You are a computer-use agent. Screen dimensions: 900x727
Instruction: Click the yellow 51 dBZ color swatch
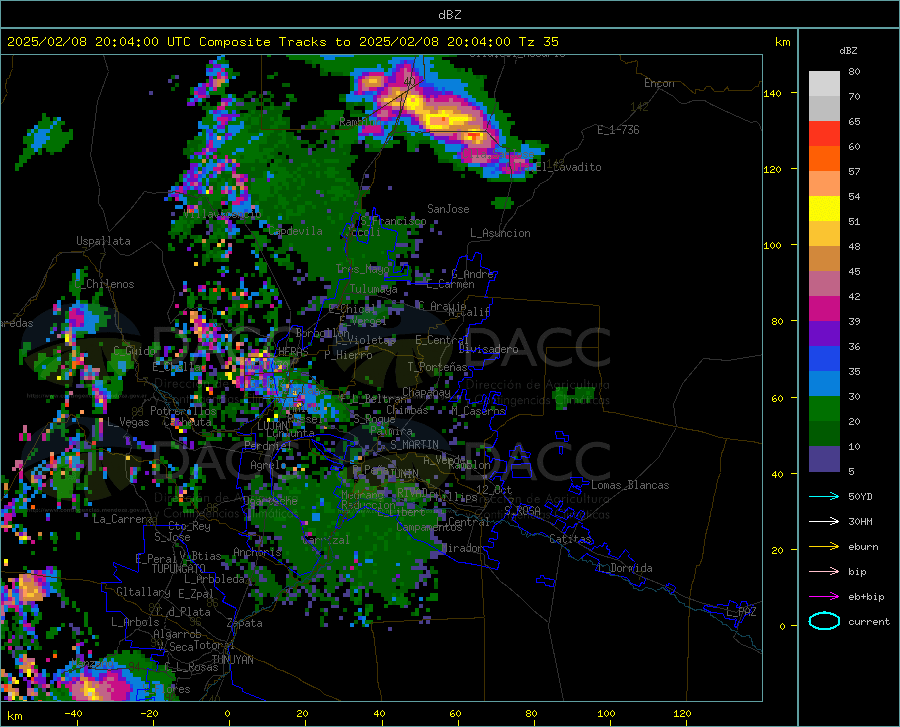pos(824,209)
